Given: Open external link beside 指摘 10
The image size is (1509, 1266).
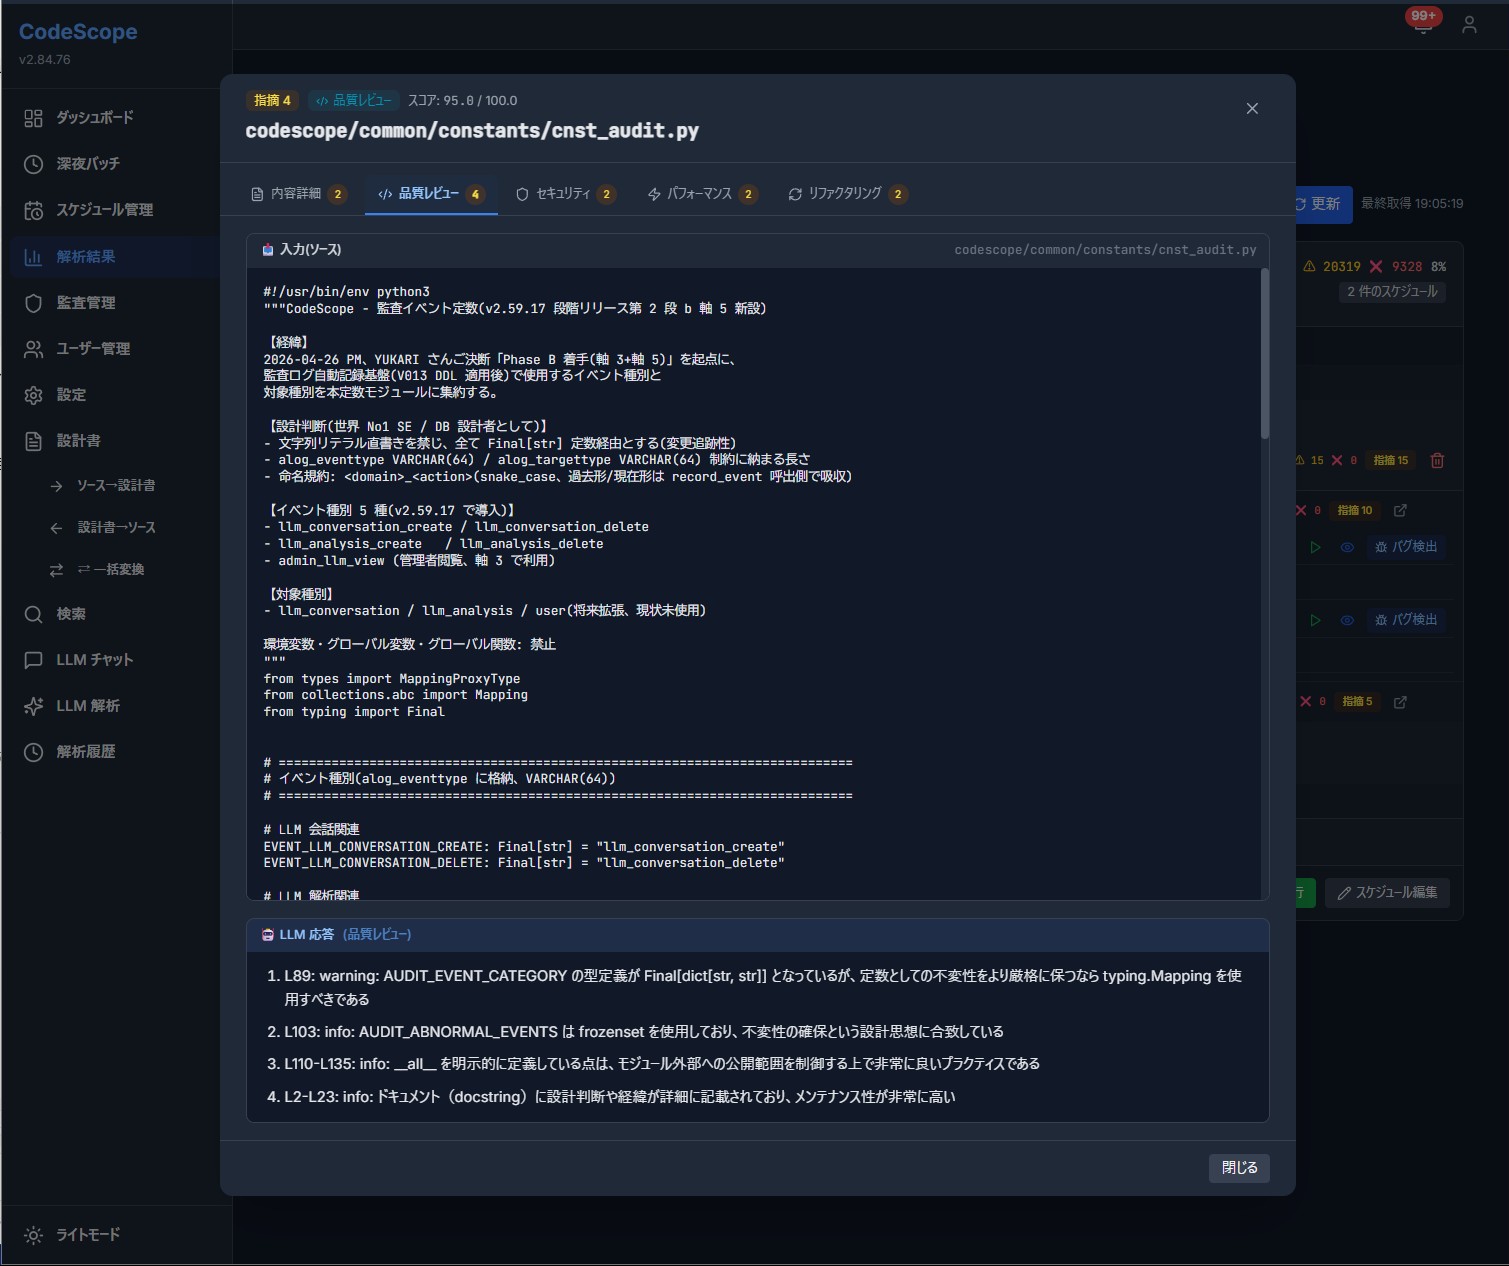Looking at the screenshot, I should (x=1400, y=511).
